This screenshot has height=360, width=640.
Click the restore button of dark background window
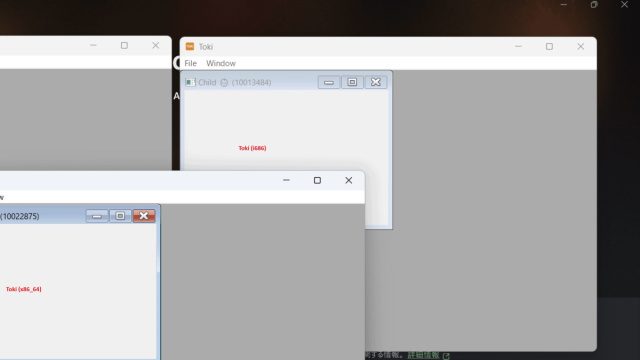pos(594,4)
